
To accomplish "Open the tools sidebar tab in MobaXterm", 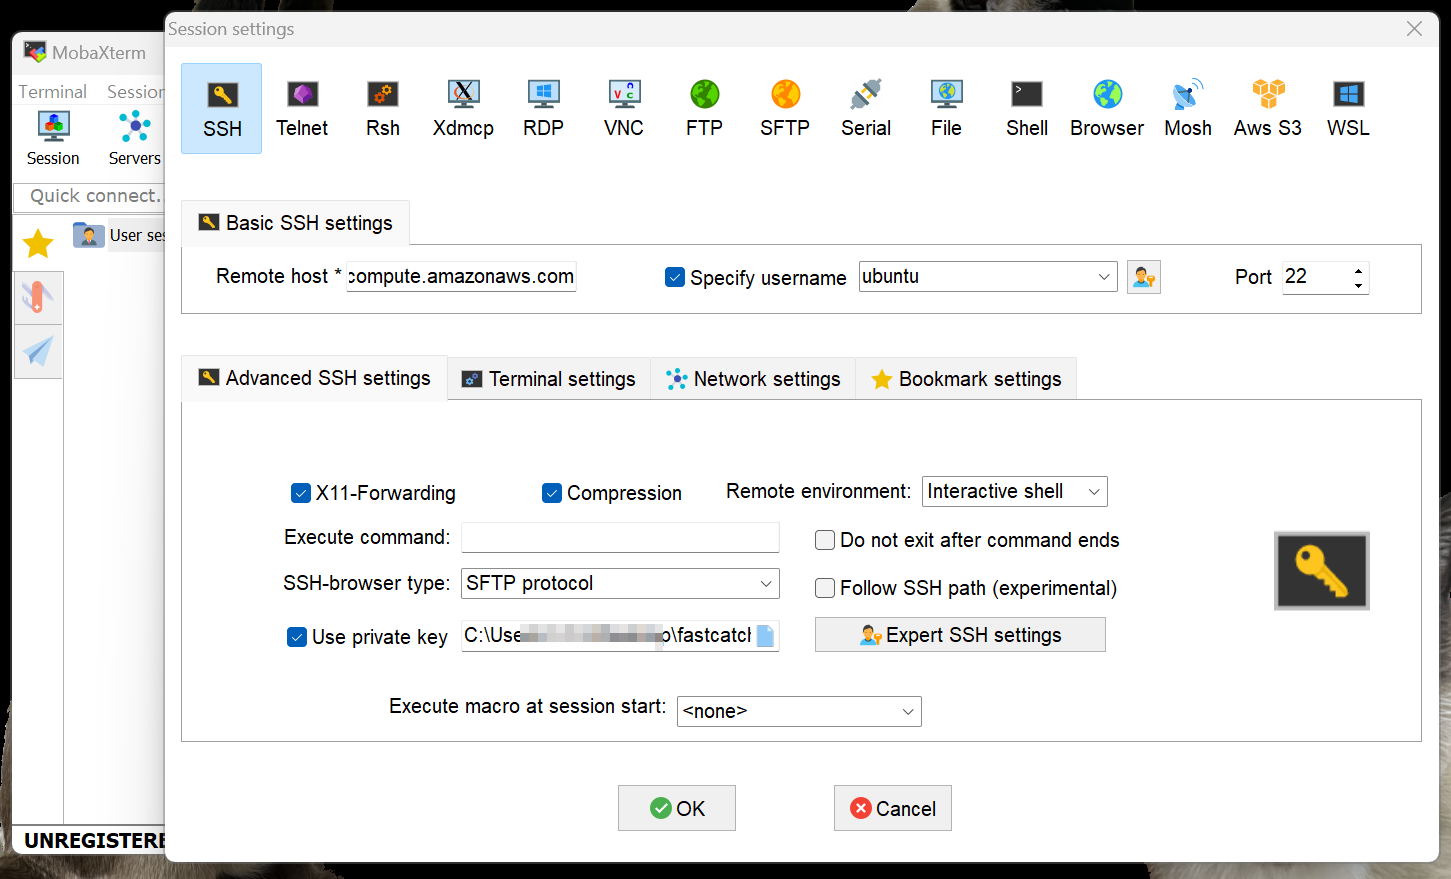I will click(38, 298).
